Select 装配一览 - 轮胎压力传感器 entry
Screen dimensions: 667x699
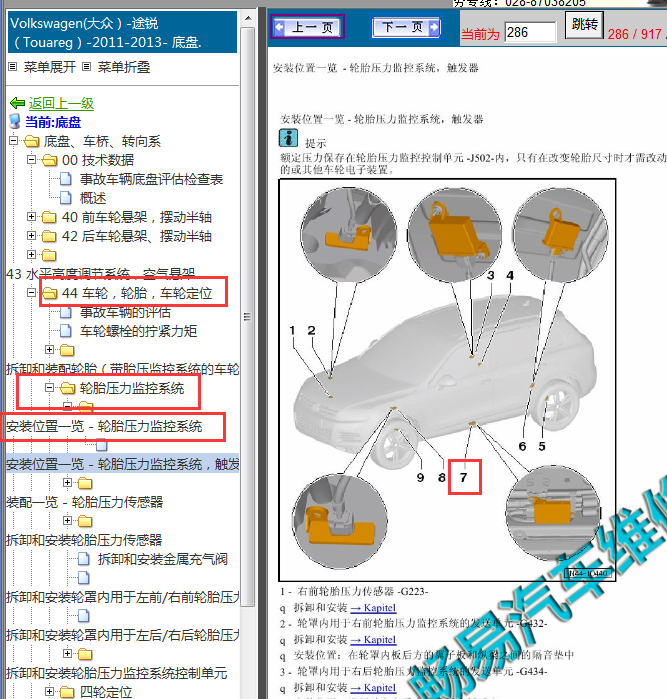84,502
